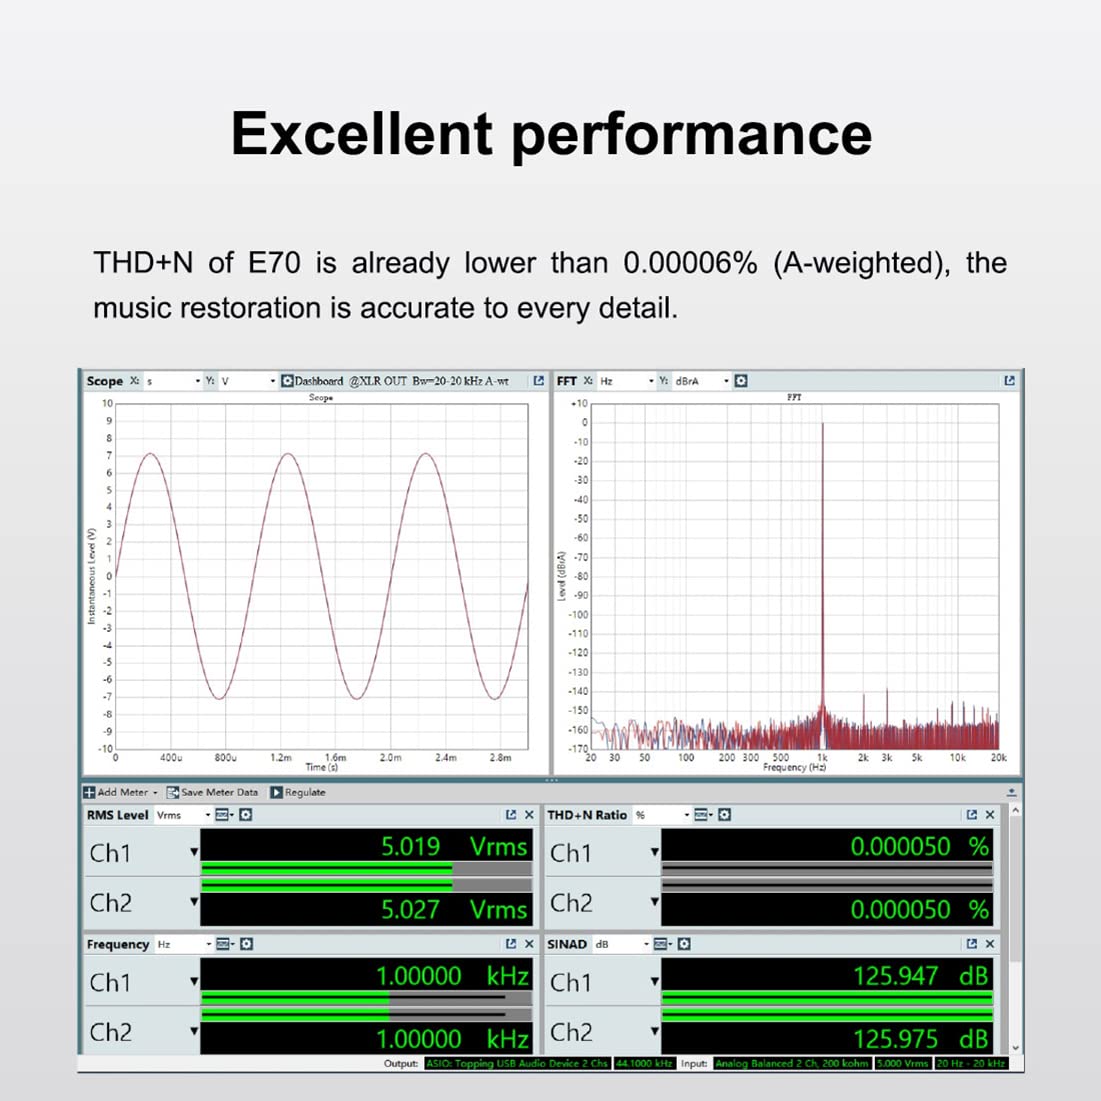This screenshot has height=1101, width=1101.
Task: Open FFT graph settings gear icon
Action: 741,381
